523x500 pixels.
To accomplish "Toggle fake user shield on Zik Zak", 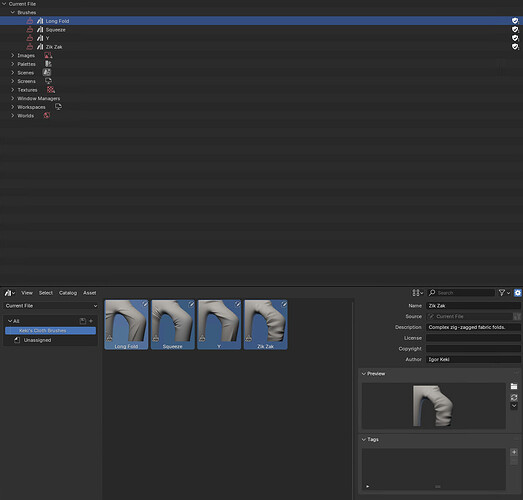I will [515, 47].
